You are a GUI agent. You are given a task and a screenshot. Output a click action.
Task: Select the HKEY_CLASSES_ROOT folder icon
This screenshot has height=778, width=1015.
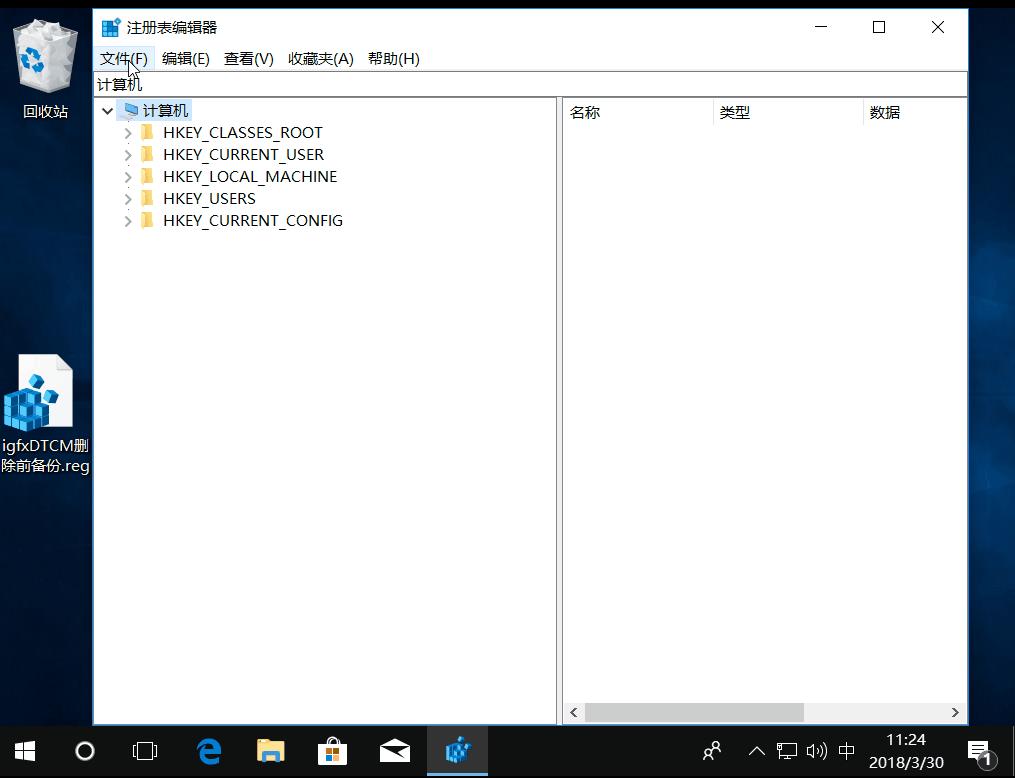pyautogui.click(x=148, y=132)
